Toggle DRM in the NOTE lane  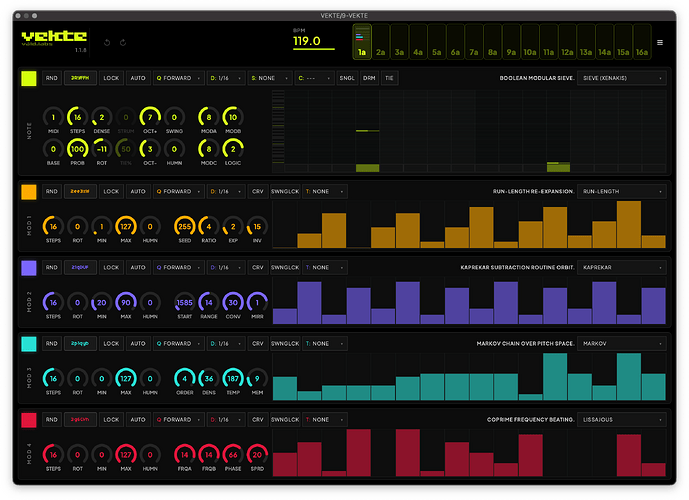pyautogui.click(x=369, y=78)
